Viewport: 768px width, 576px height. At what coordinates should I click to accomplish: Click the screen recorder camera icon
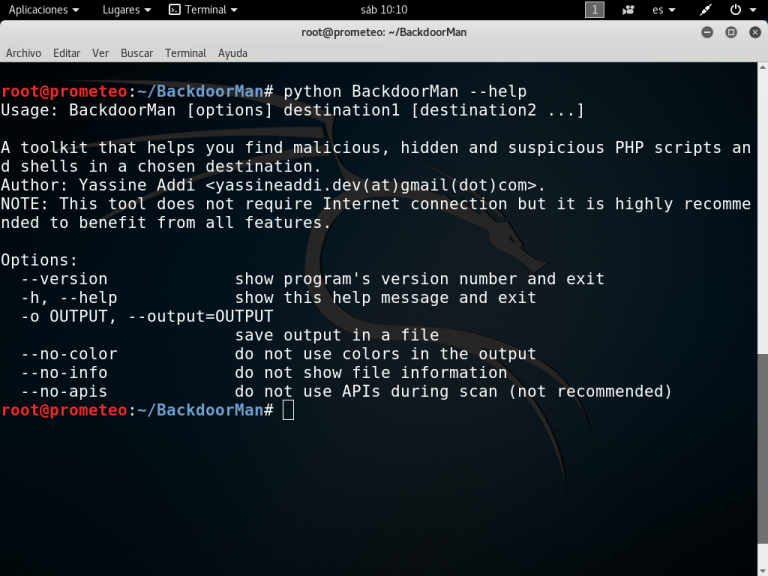628,10
